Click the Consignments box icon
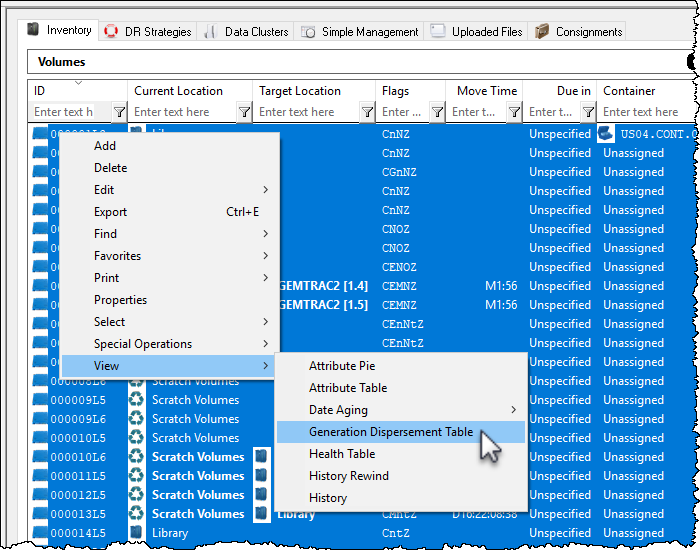 542,31
